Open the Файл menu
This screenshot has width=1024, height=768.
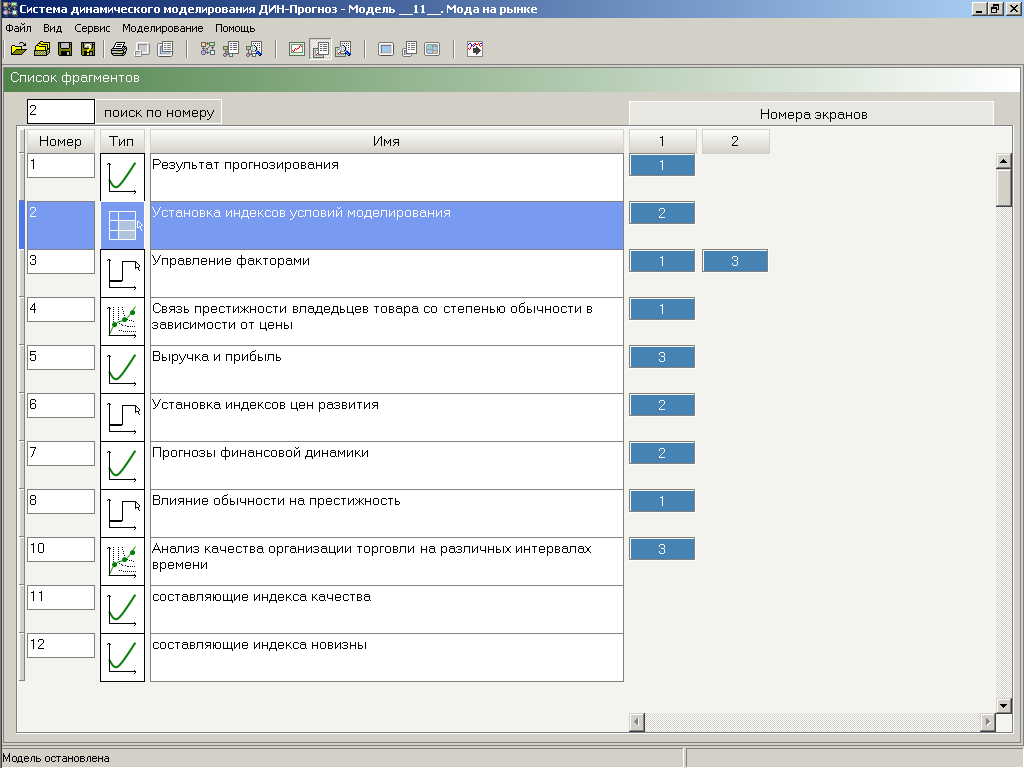(18, 28)
